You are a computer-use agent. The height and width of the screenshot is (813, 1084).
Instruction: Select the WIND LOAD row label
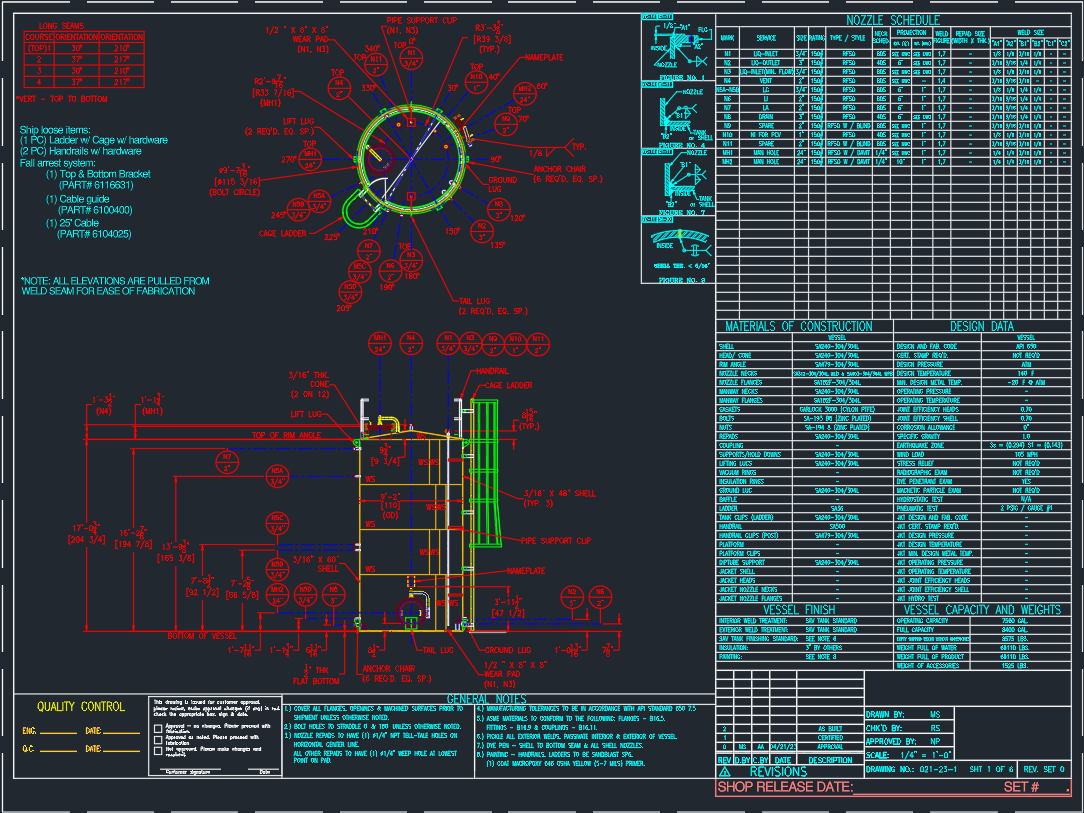coord(910,455)
